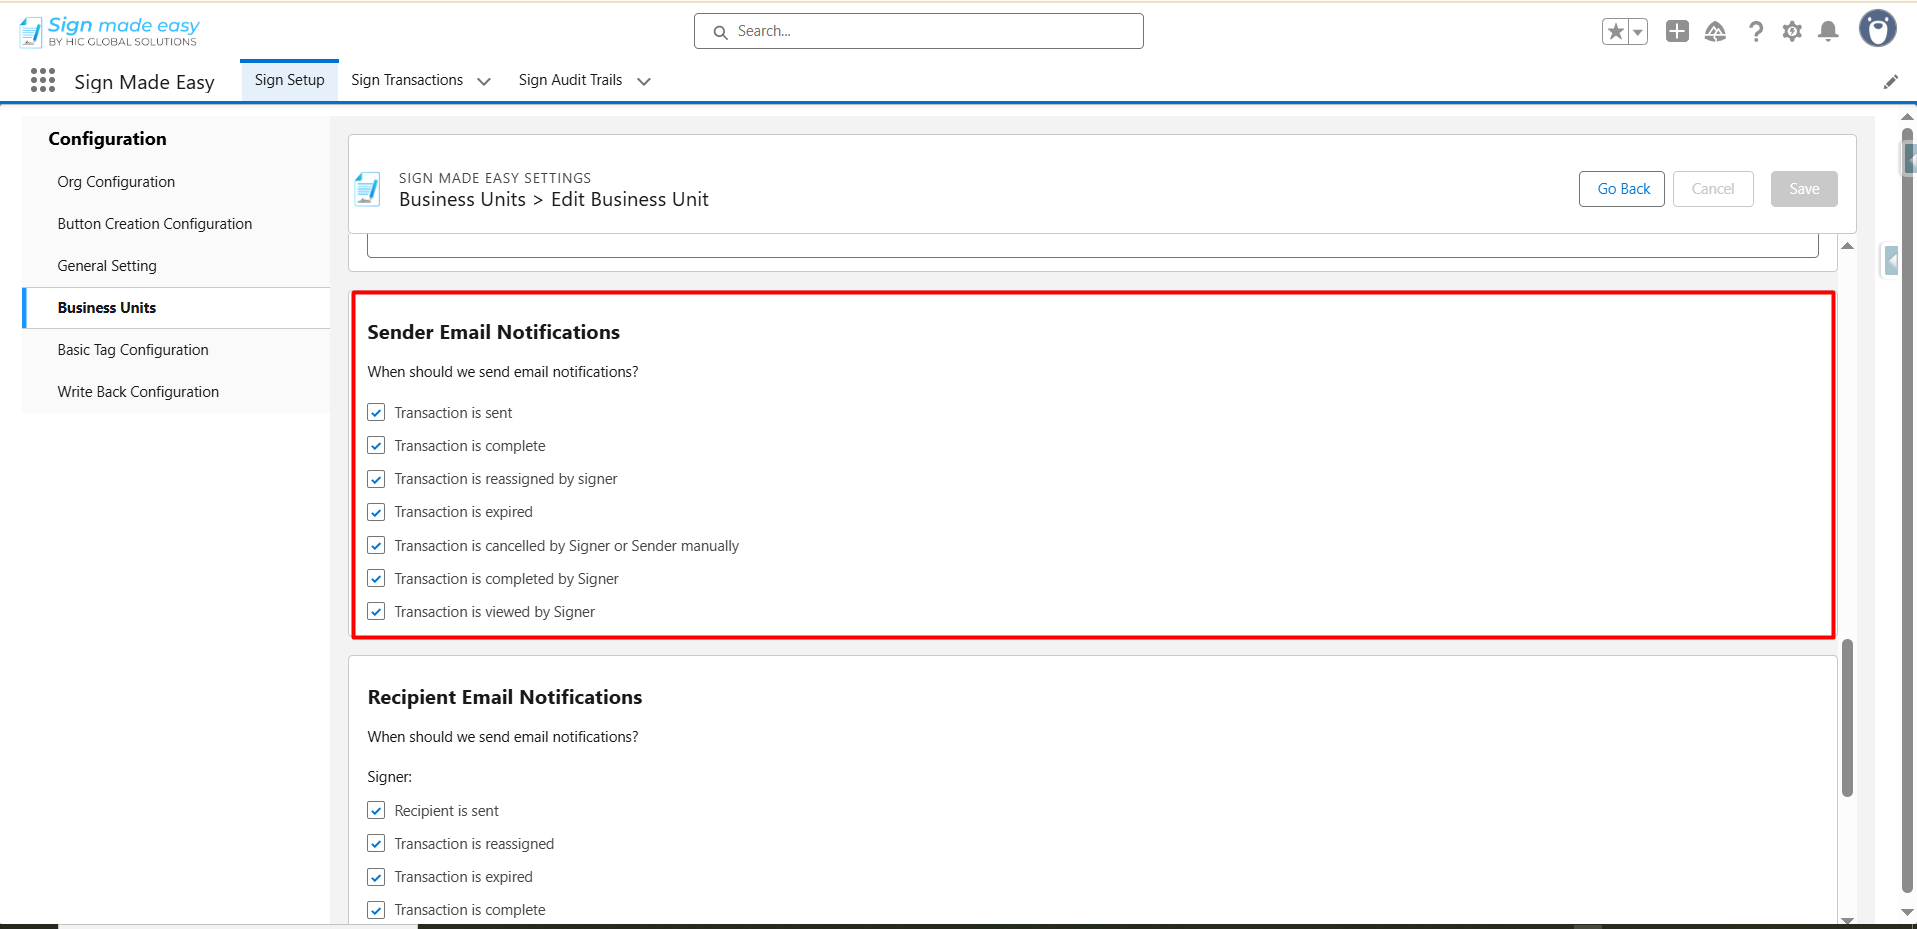Open the Global Actions plus icon
This screenshot has height=929, width=1917.
(1677, 32)
